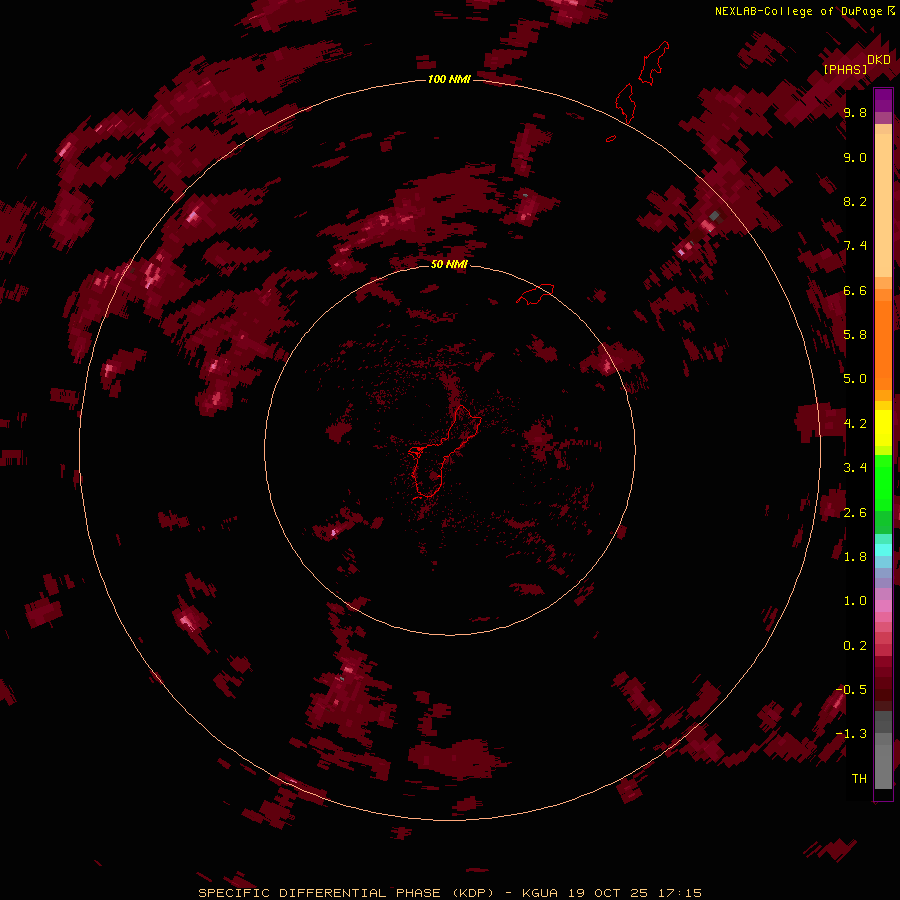Screen dimensions: 900x900
Task: Click the 5.0 scale value
Action: (855, 379)
